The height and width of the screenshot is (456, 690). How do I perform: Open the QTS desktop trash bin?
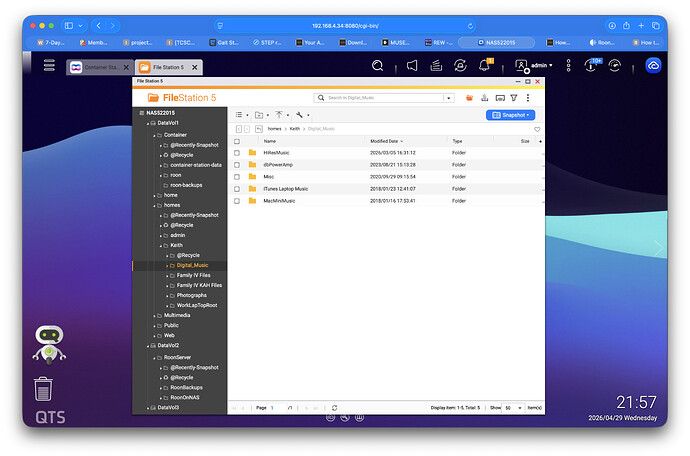43,389
